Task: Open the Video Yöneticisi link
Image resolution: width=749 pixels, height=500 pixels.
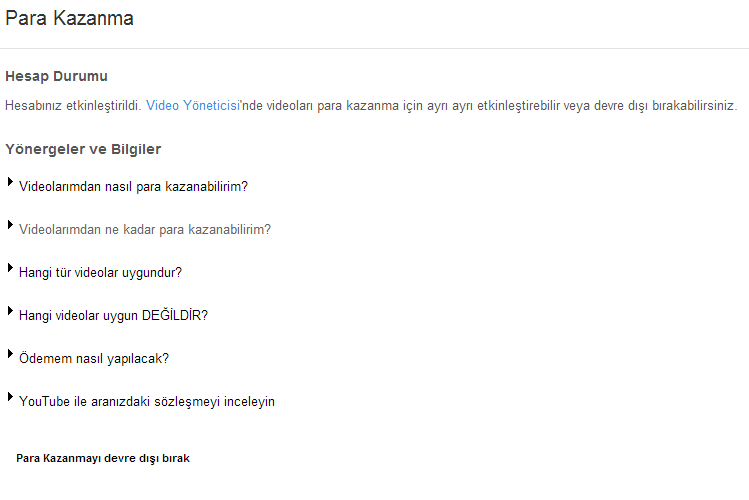Action: coord(193,106)
